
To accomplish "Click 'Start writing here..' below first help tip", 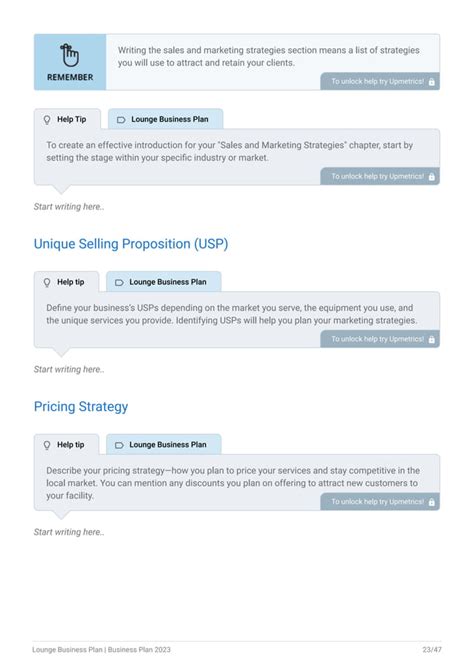I will pos(69,207).
